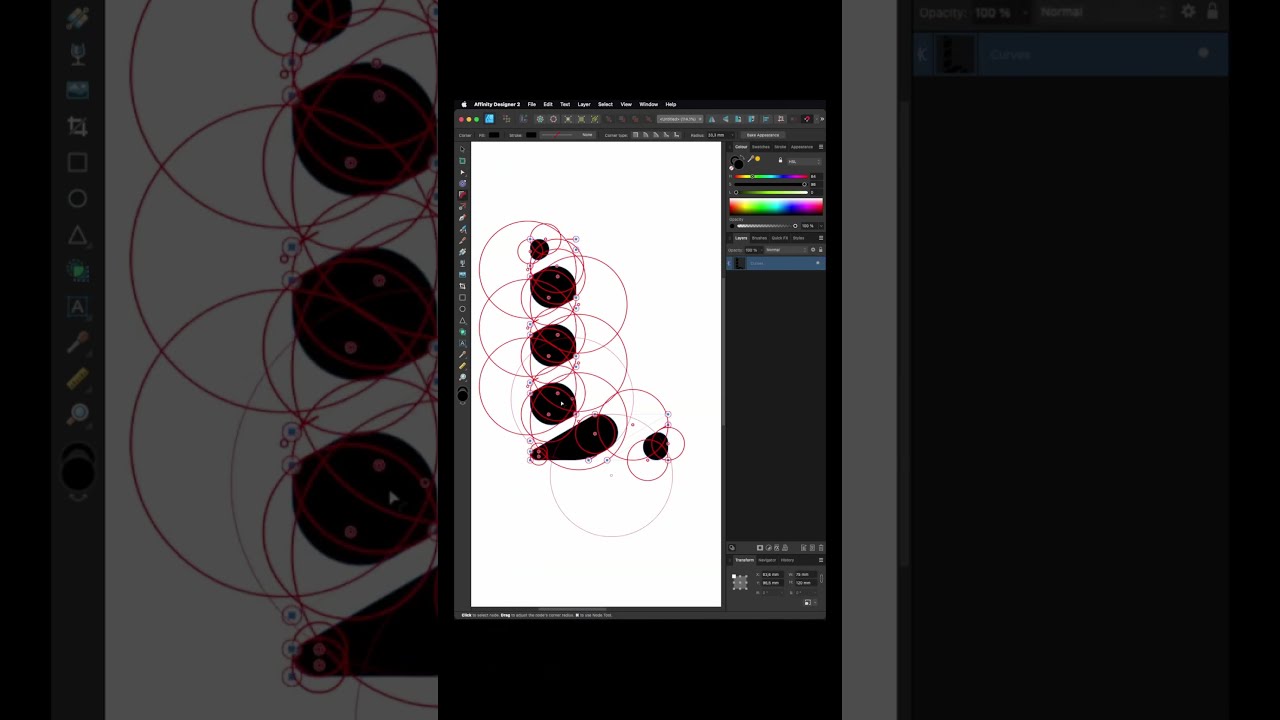Switch to the Brushes tab
The width and height of the screenshot is (1280, 720).
759,238
